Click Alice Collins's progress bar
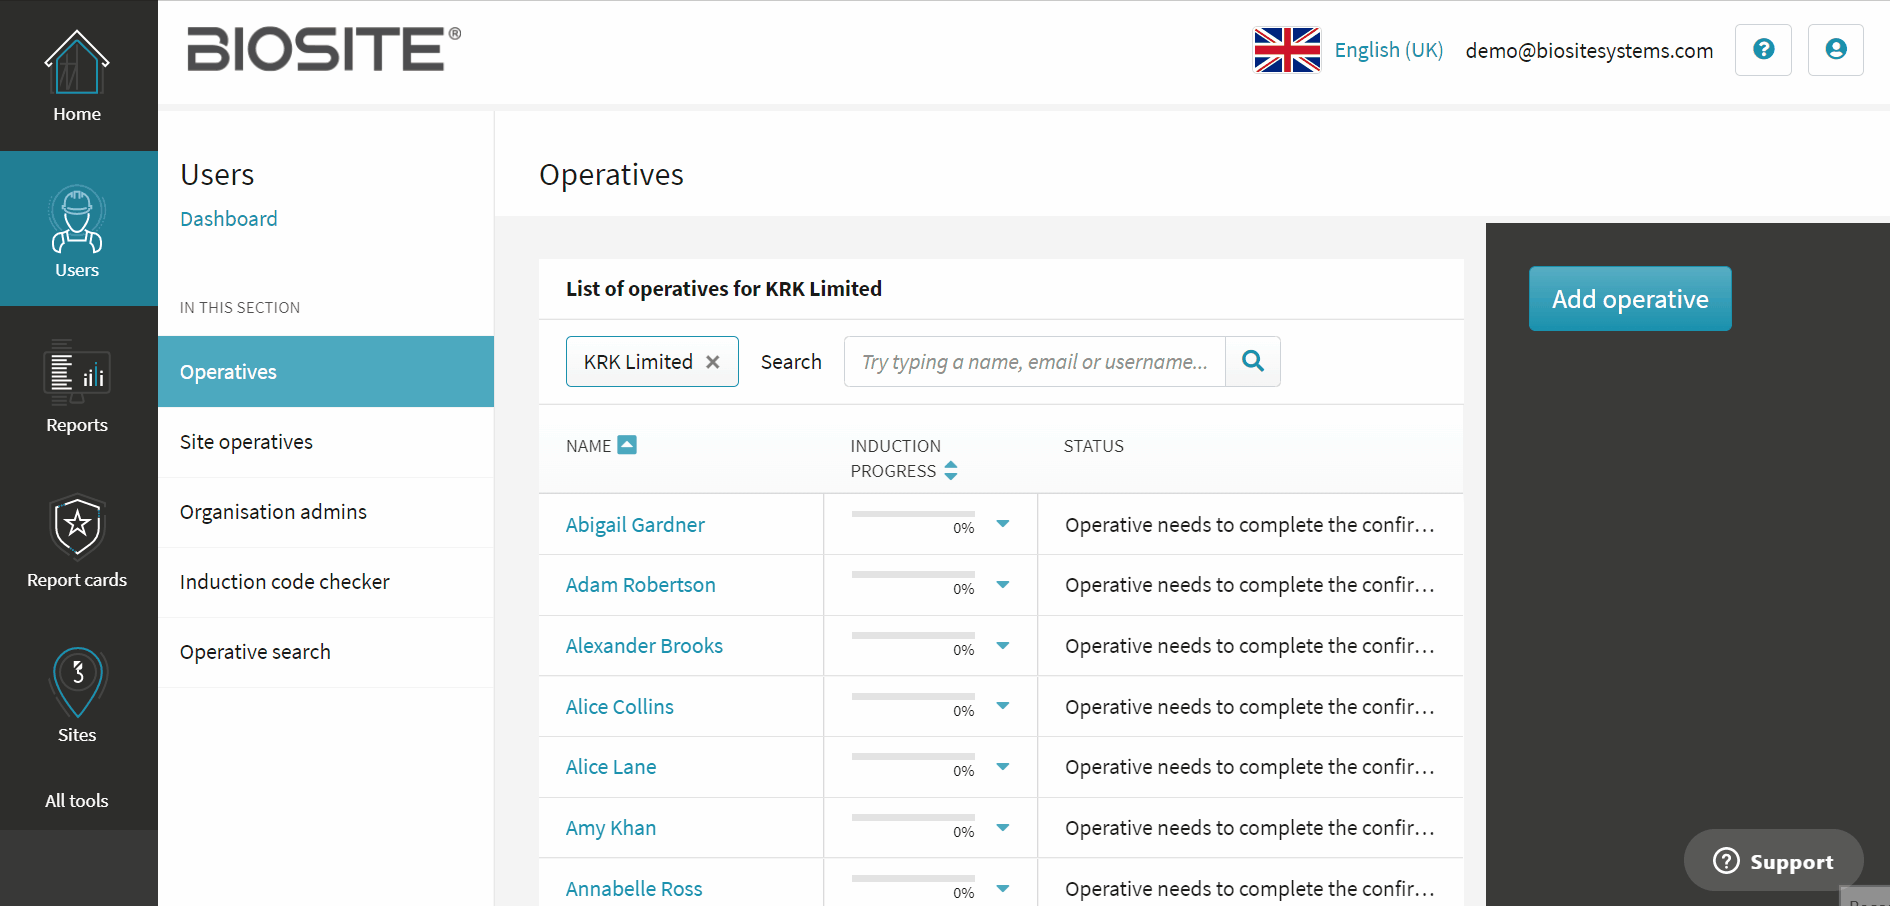 point(913,696)
